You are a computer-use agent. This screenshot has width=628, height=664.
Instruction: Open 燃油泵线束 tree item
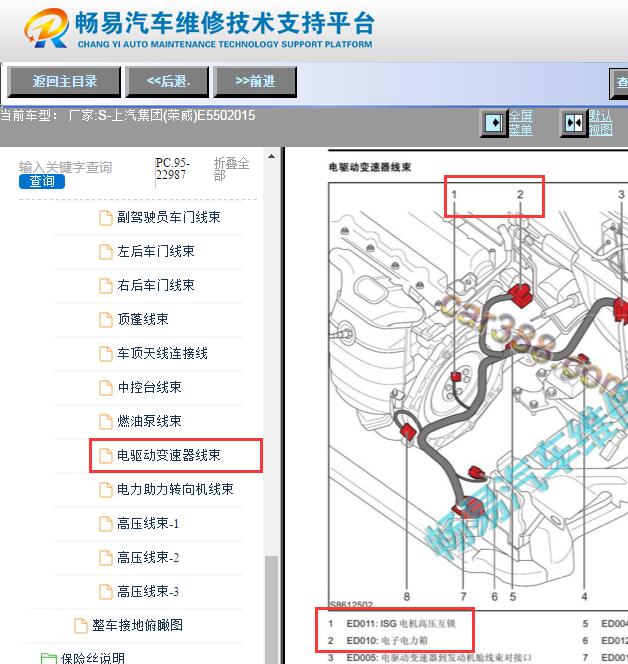[x=149, y=421]
